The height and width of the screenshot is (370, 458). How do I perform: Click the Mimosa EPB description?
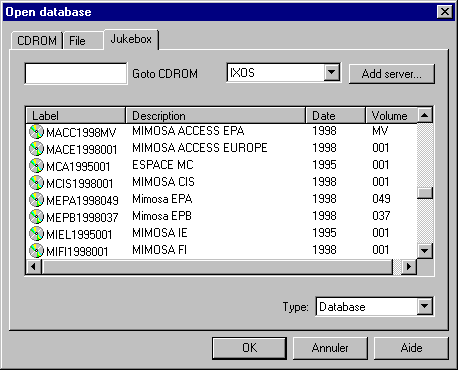click(x=162, y=216)
